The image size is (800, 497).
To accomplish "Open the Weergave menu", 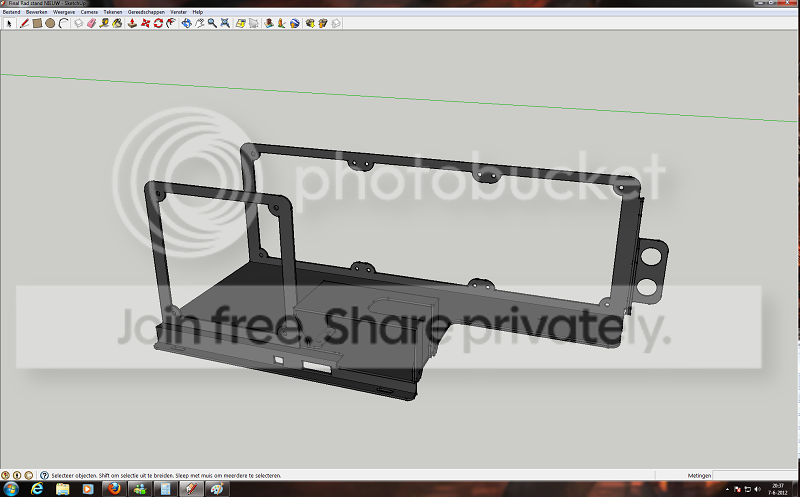I will click(x=64, y=12).
